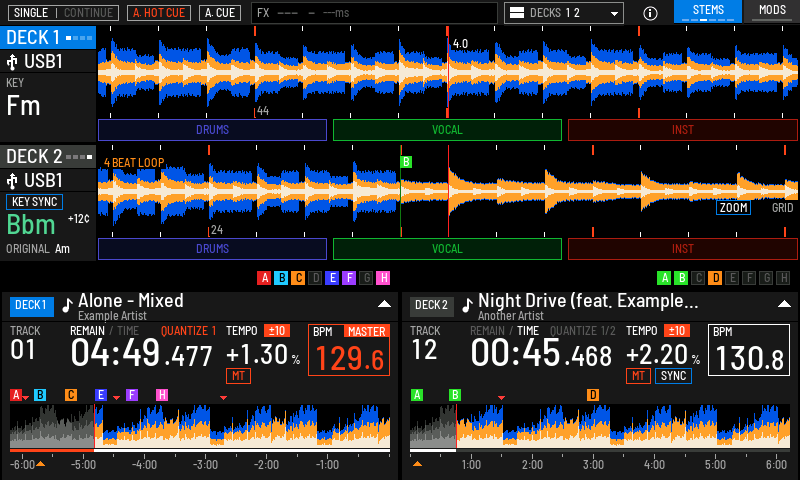Switch to the STEMS tab
800x480 pixels.
(x=708, y=11)
